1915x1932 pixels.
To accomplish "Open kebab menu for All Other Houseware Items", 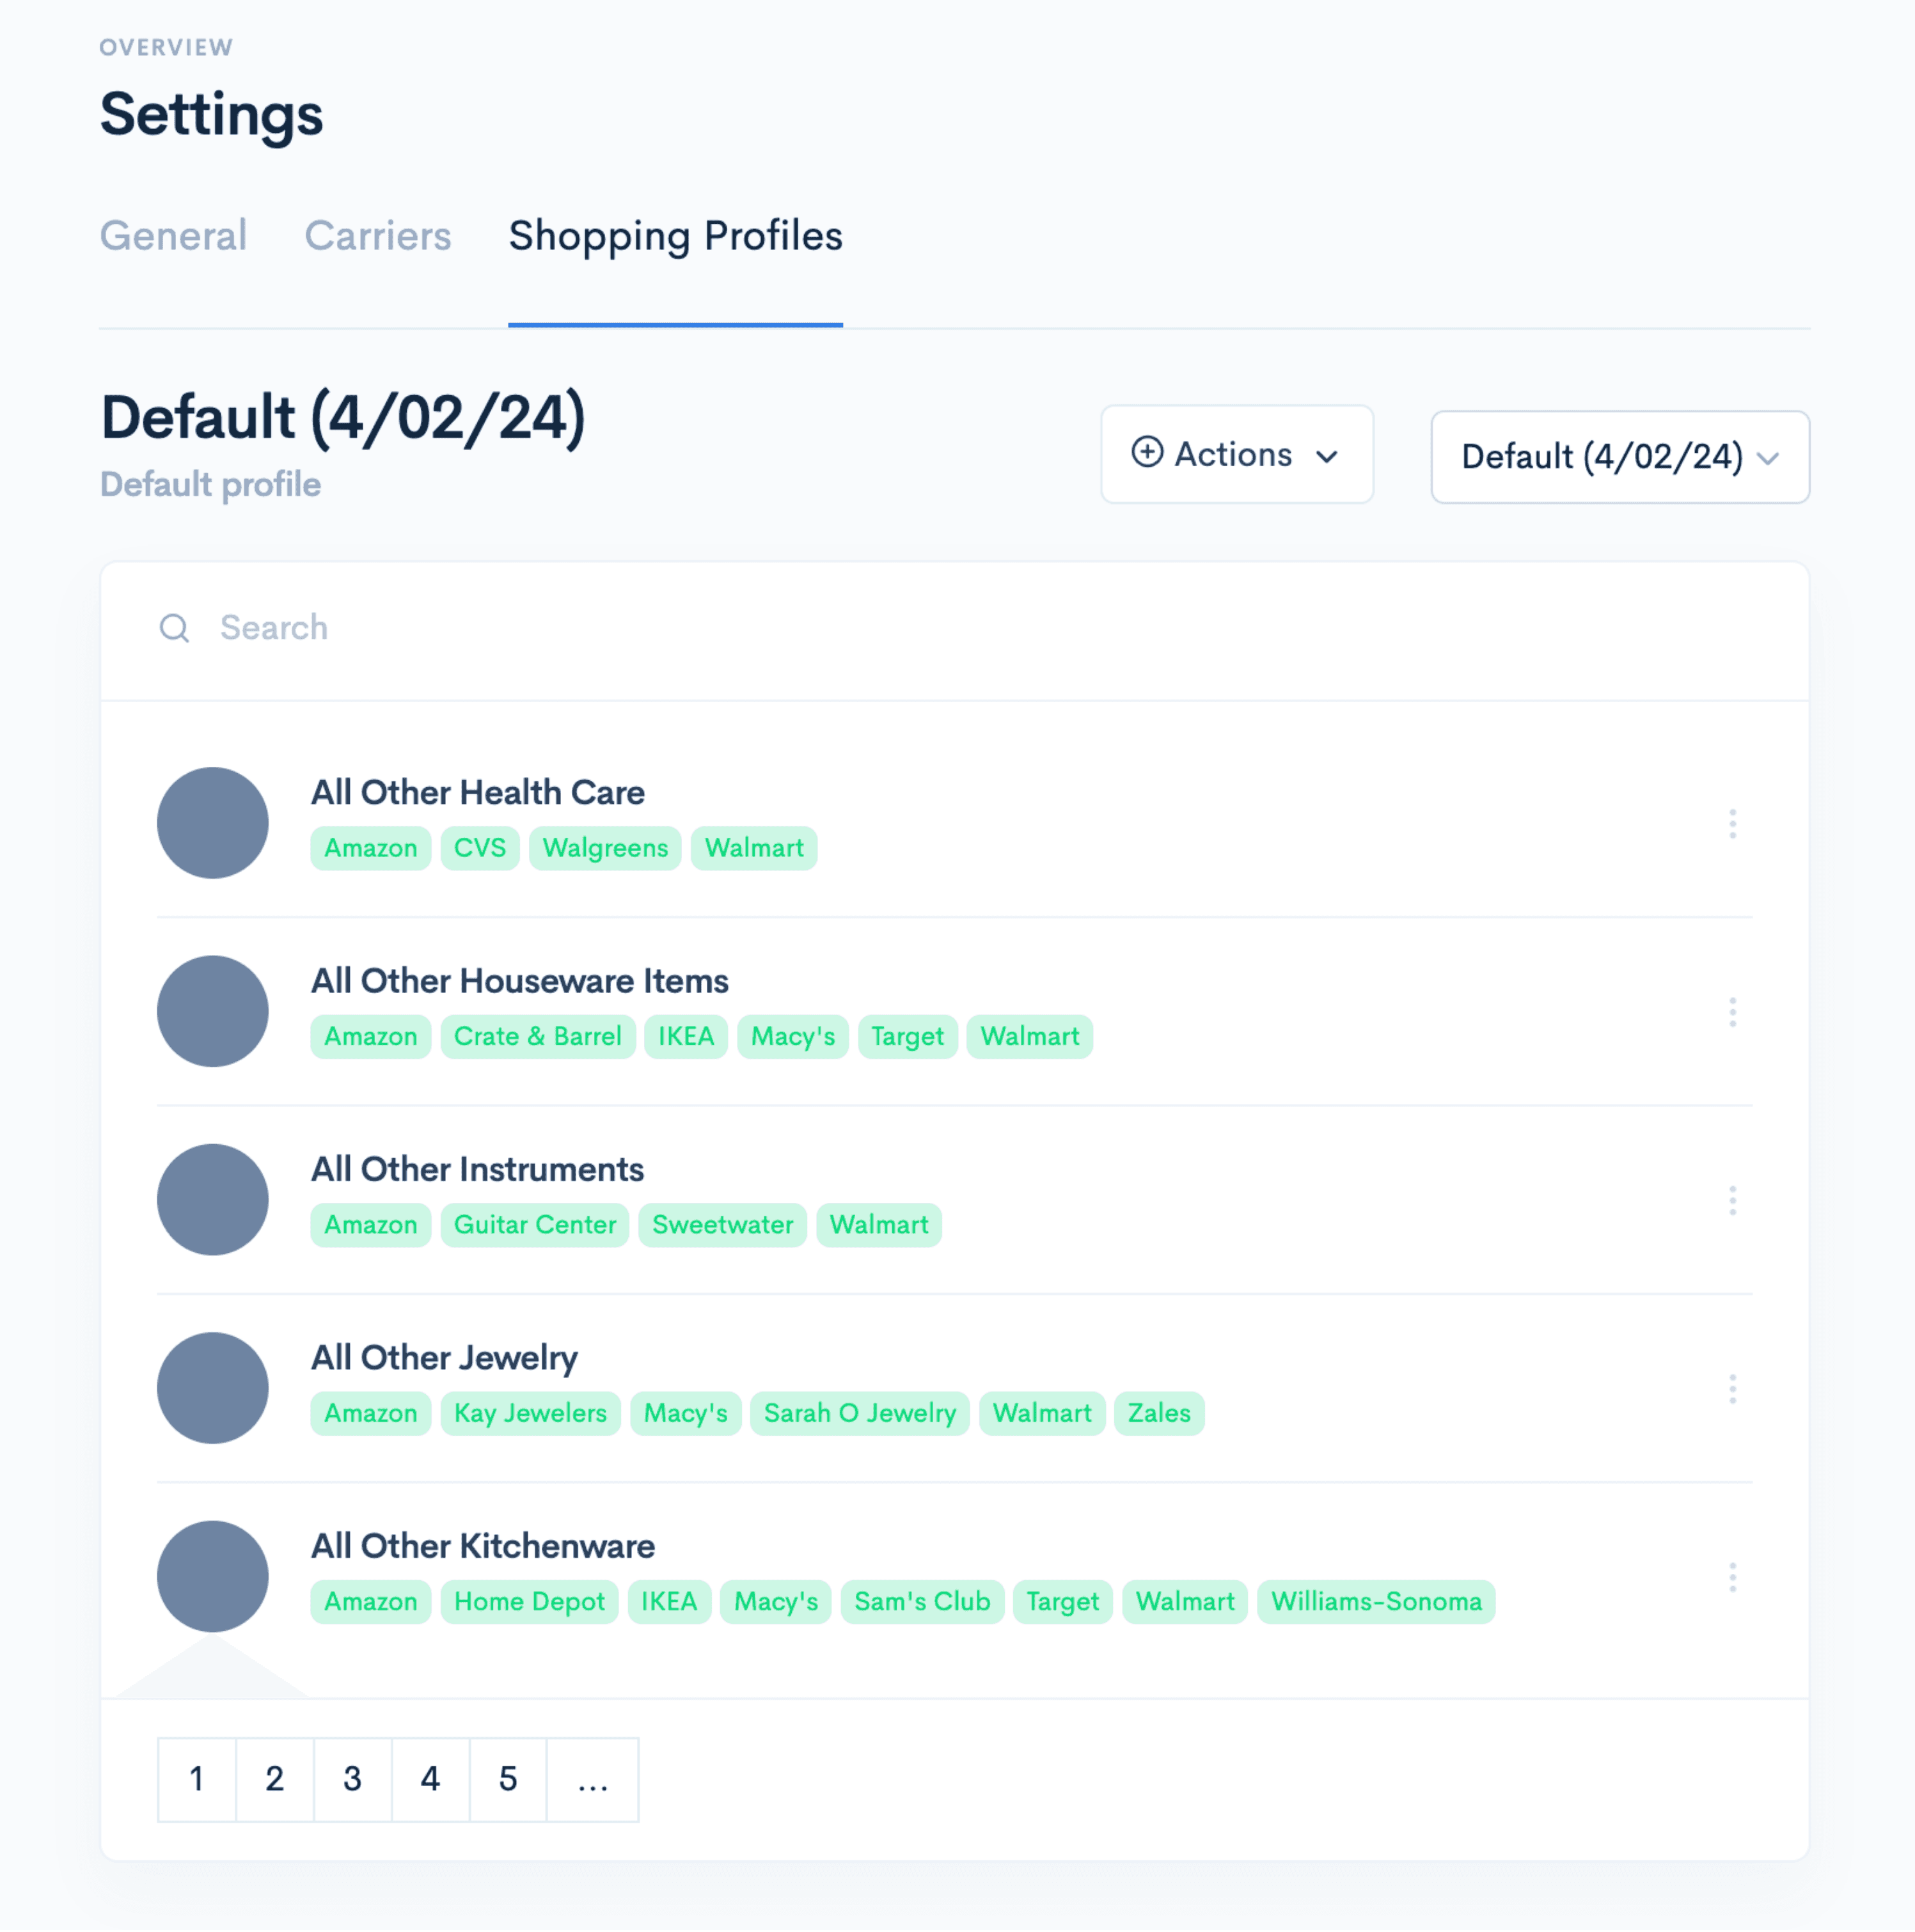I will pyautogui.click(x=1732, y=1011).
